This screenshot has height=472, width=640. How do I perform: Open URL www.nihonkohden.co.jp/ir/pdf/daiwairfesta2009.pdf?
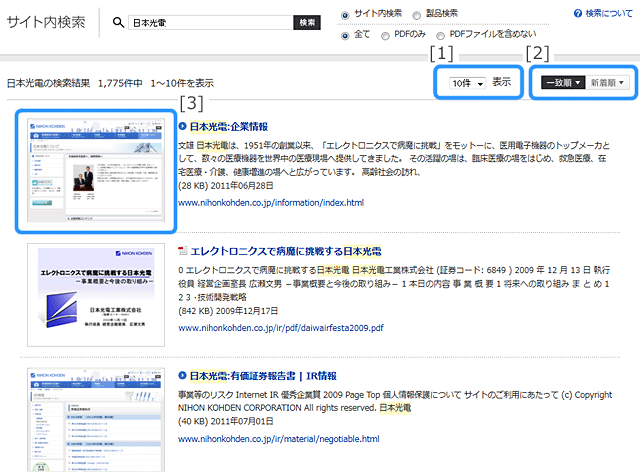coord(281,327)
